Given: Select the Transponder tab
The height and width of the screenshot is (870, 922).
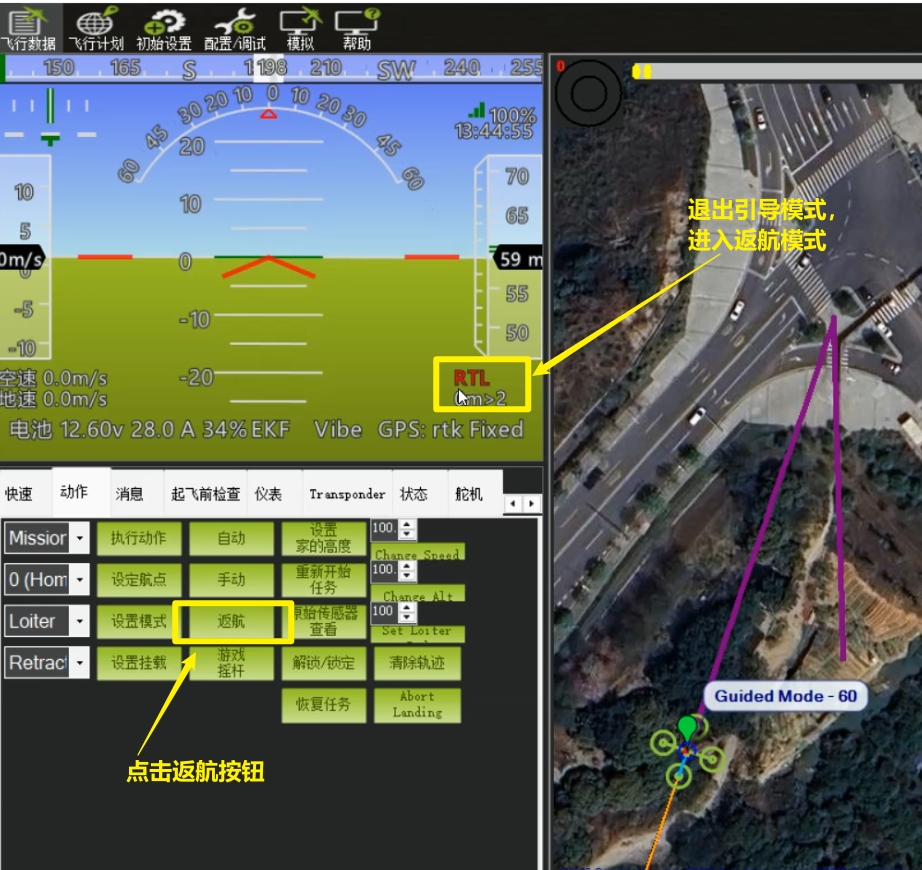Looking at the screenshot, I should tap(347, 494).
